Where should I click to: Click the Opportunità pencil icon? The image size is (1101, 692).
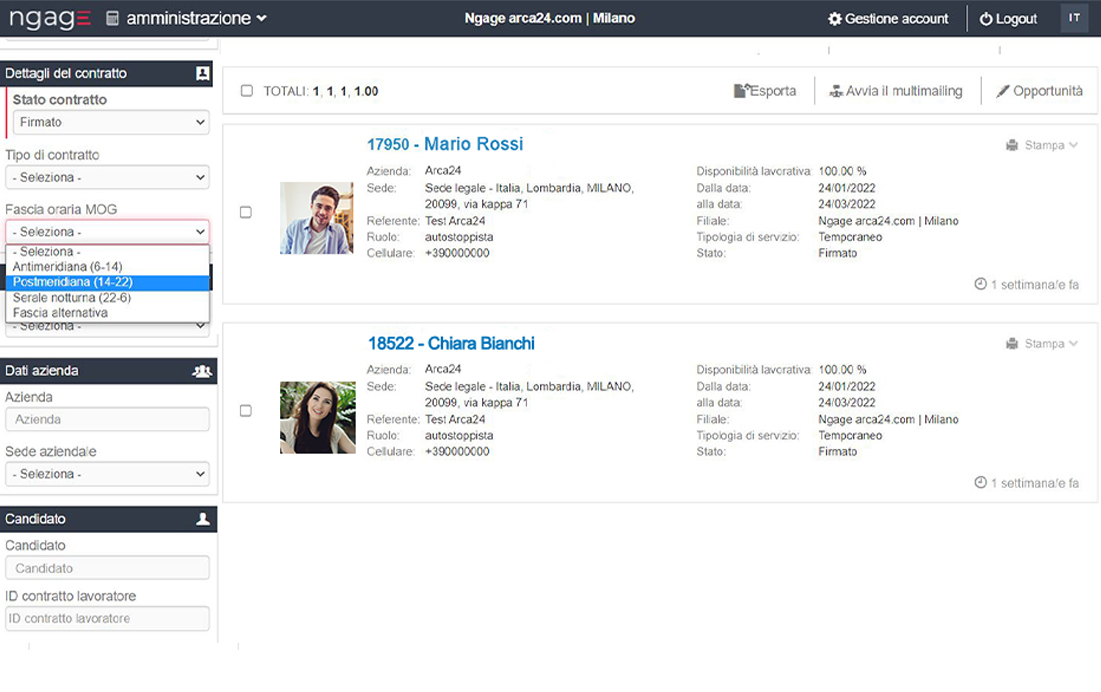click(1003, 91)
